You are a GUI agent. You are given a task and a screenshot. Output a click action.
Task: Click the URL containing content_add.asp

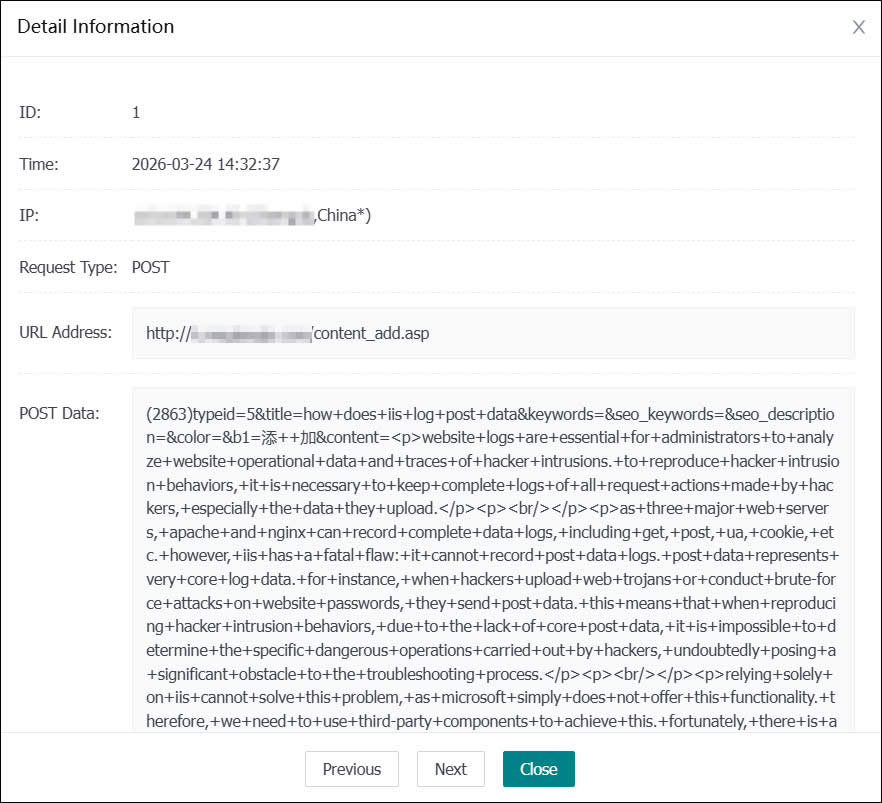click(288, 333)
